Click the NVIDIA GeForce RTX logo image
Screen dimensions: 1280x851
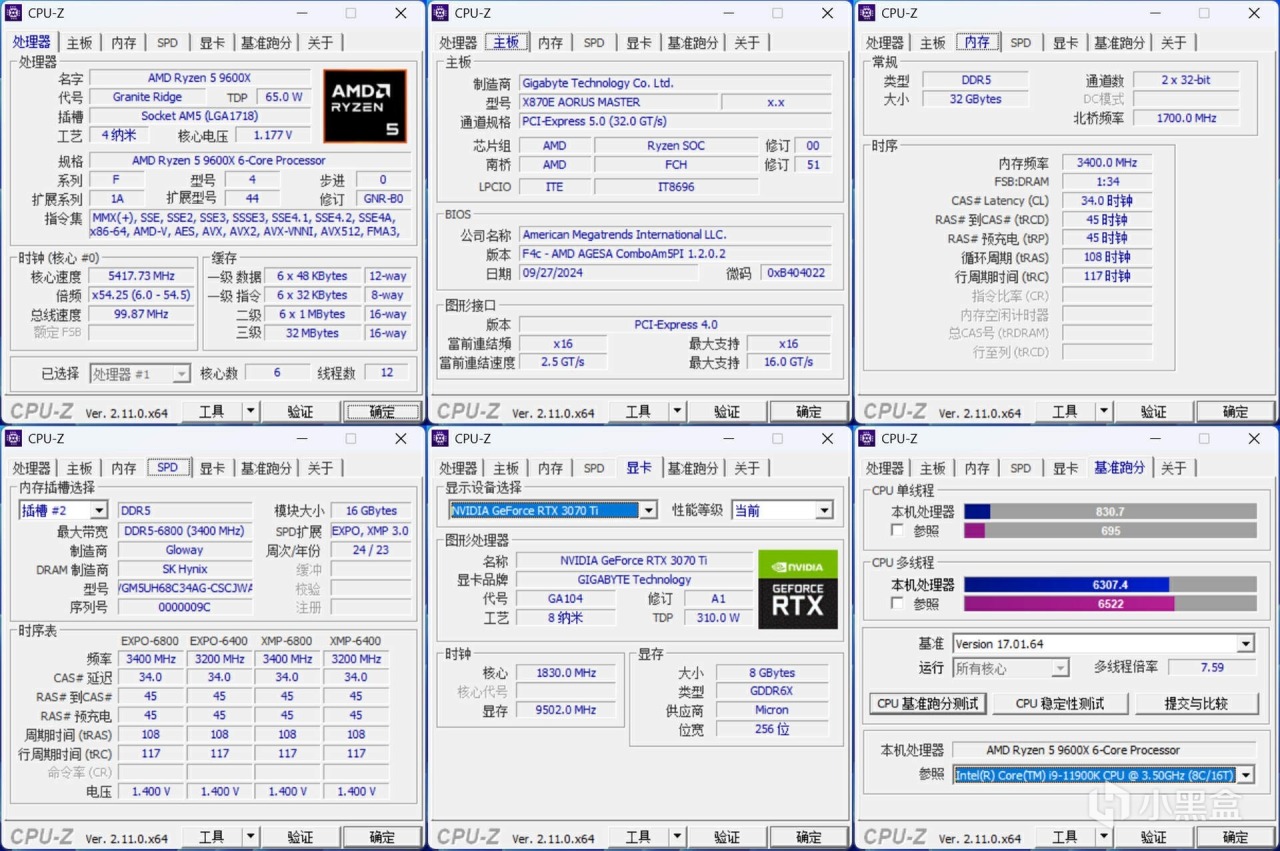(798, 590)
